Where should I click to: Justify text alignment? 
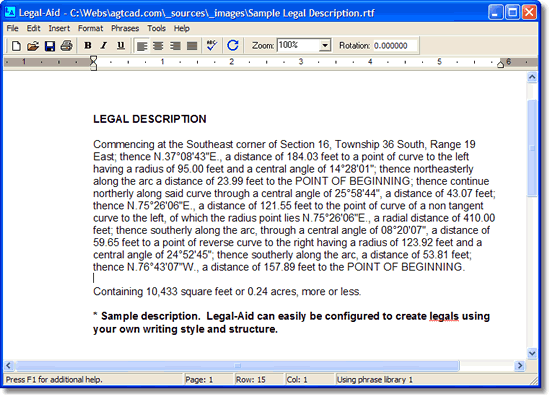click(x=192, y=46)
